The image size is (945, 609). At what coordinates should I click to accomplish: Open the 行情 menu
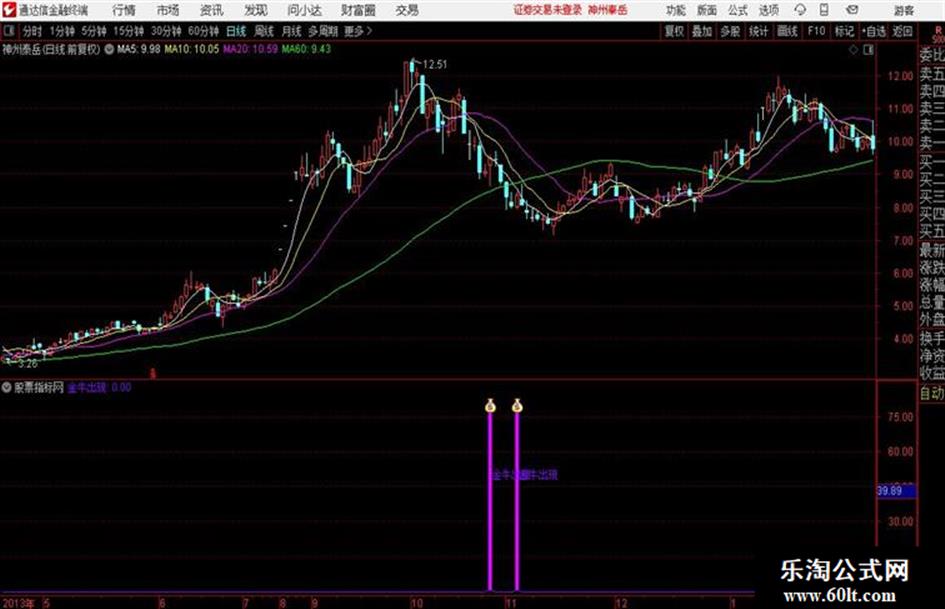(x=124, y=10)
